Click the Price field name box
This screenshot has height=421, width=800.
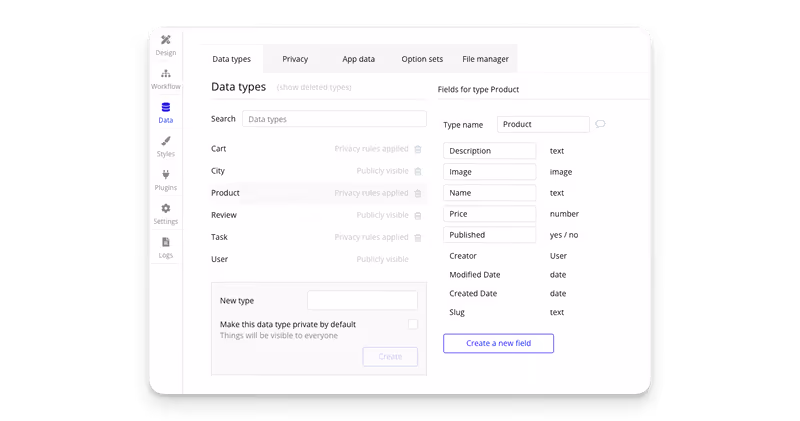click(490, 213)
